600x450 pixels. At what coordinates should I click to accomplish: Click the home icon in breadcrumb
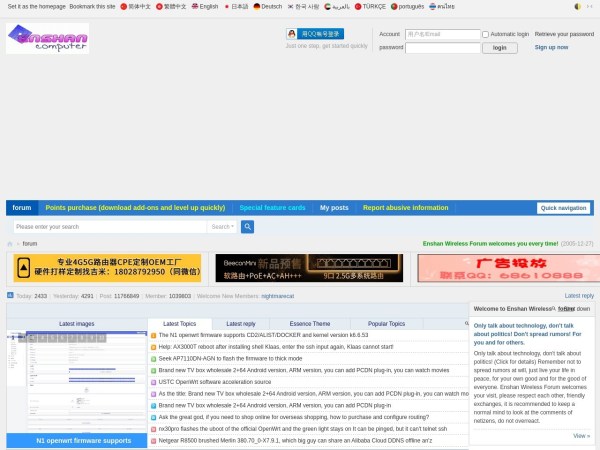[x=11, y=243]
